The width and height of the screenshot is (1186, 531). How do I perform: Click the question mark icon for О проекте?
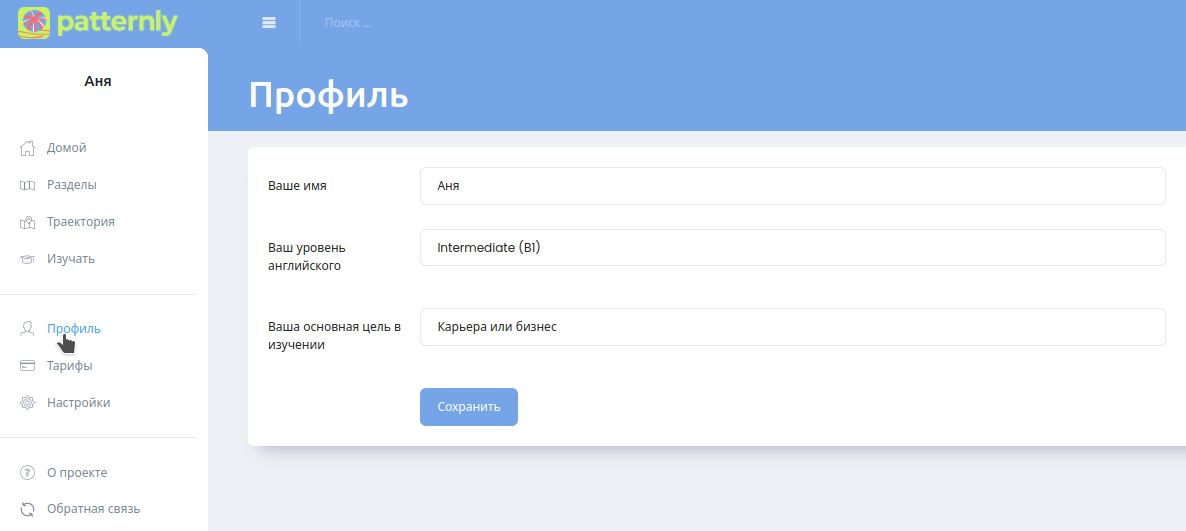pos(28,473)
